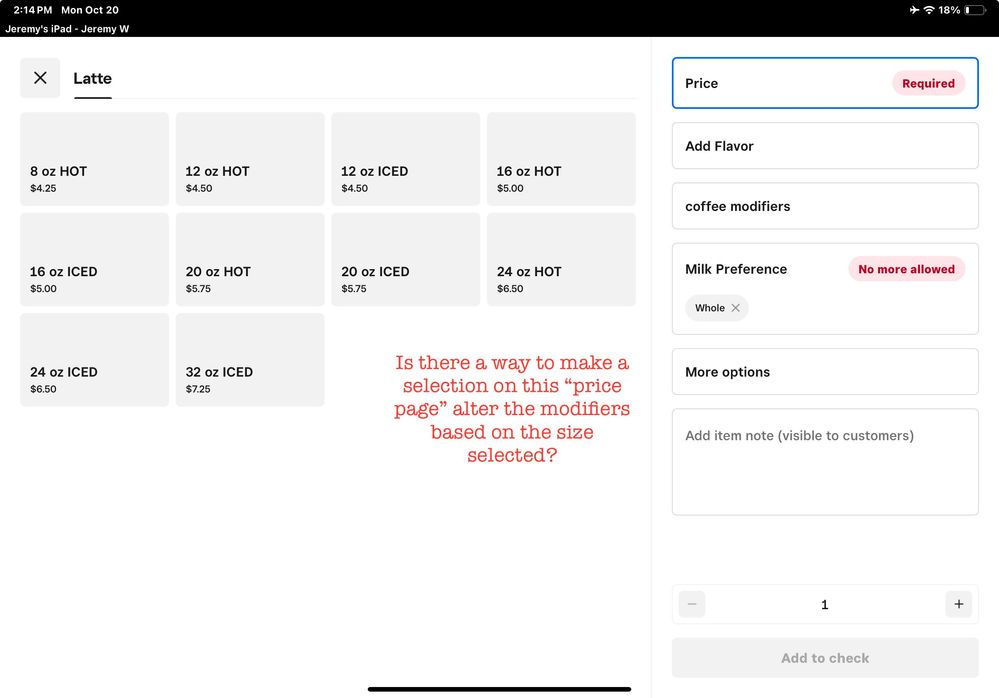Viewport: 999px width, 698px height.
Task: Click the item note text field
Action: 825,461
